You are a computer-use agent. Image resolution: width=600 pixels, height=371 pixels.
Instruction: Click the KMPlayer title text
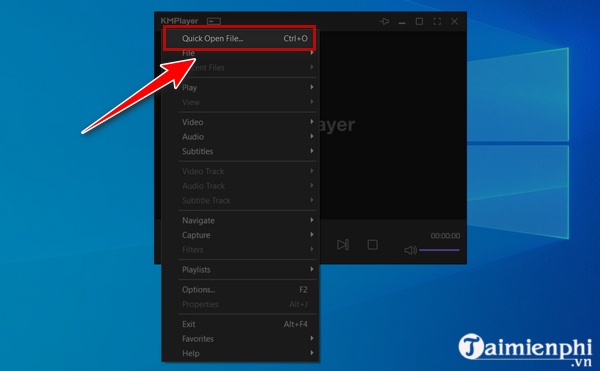tap(179, 21)
